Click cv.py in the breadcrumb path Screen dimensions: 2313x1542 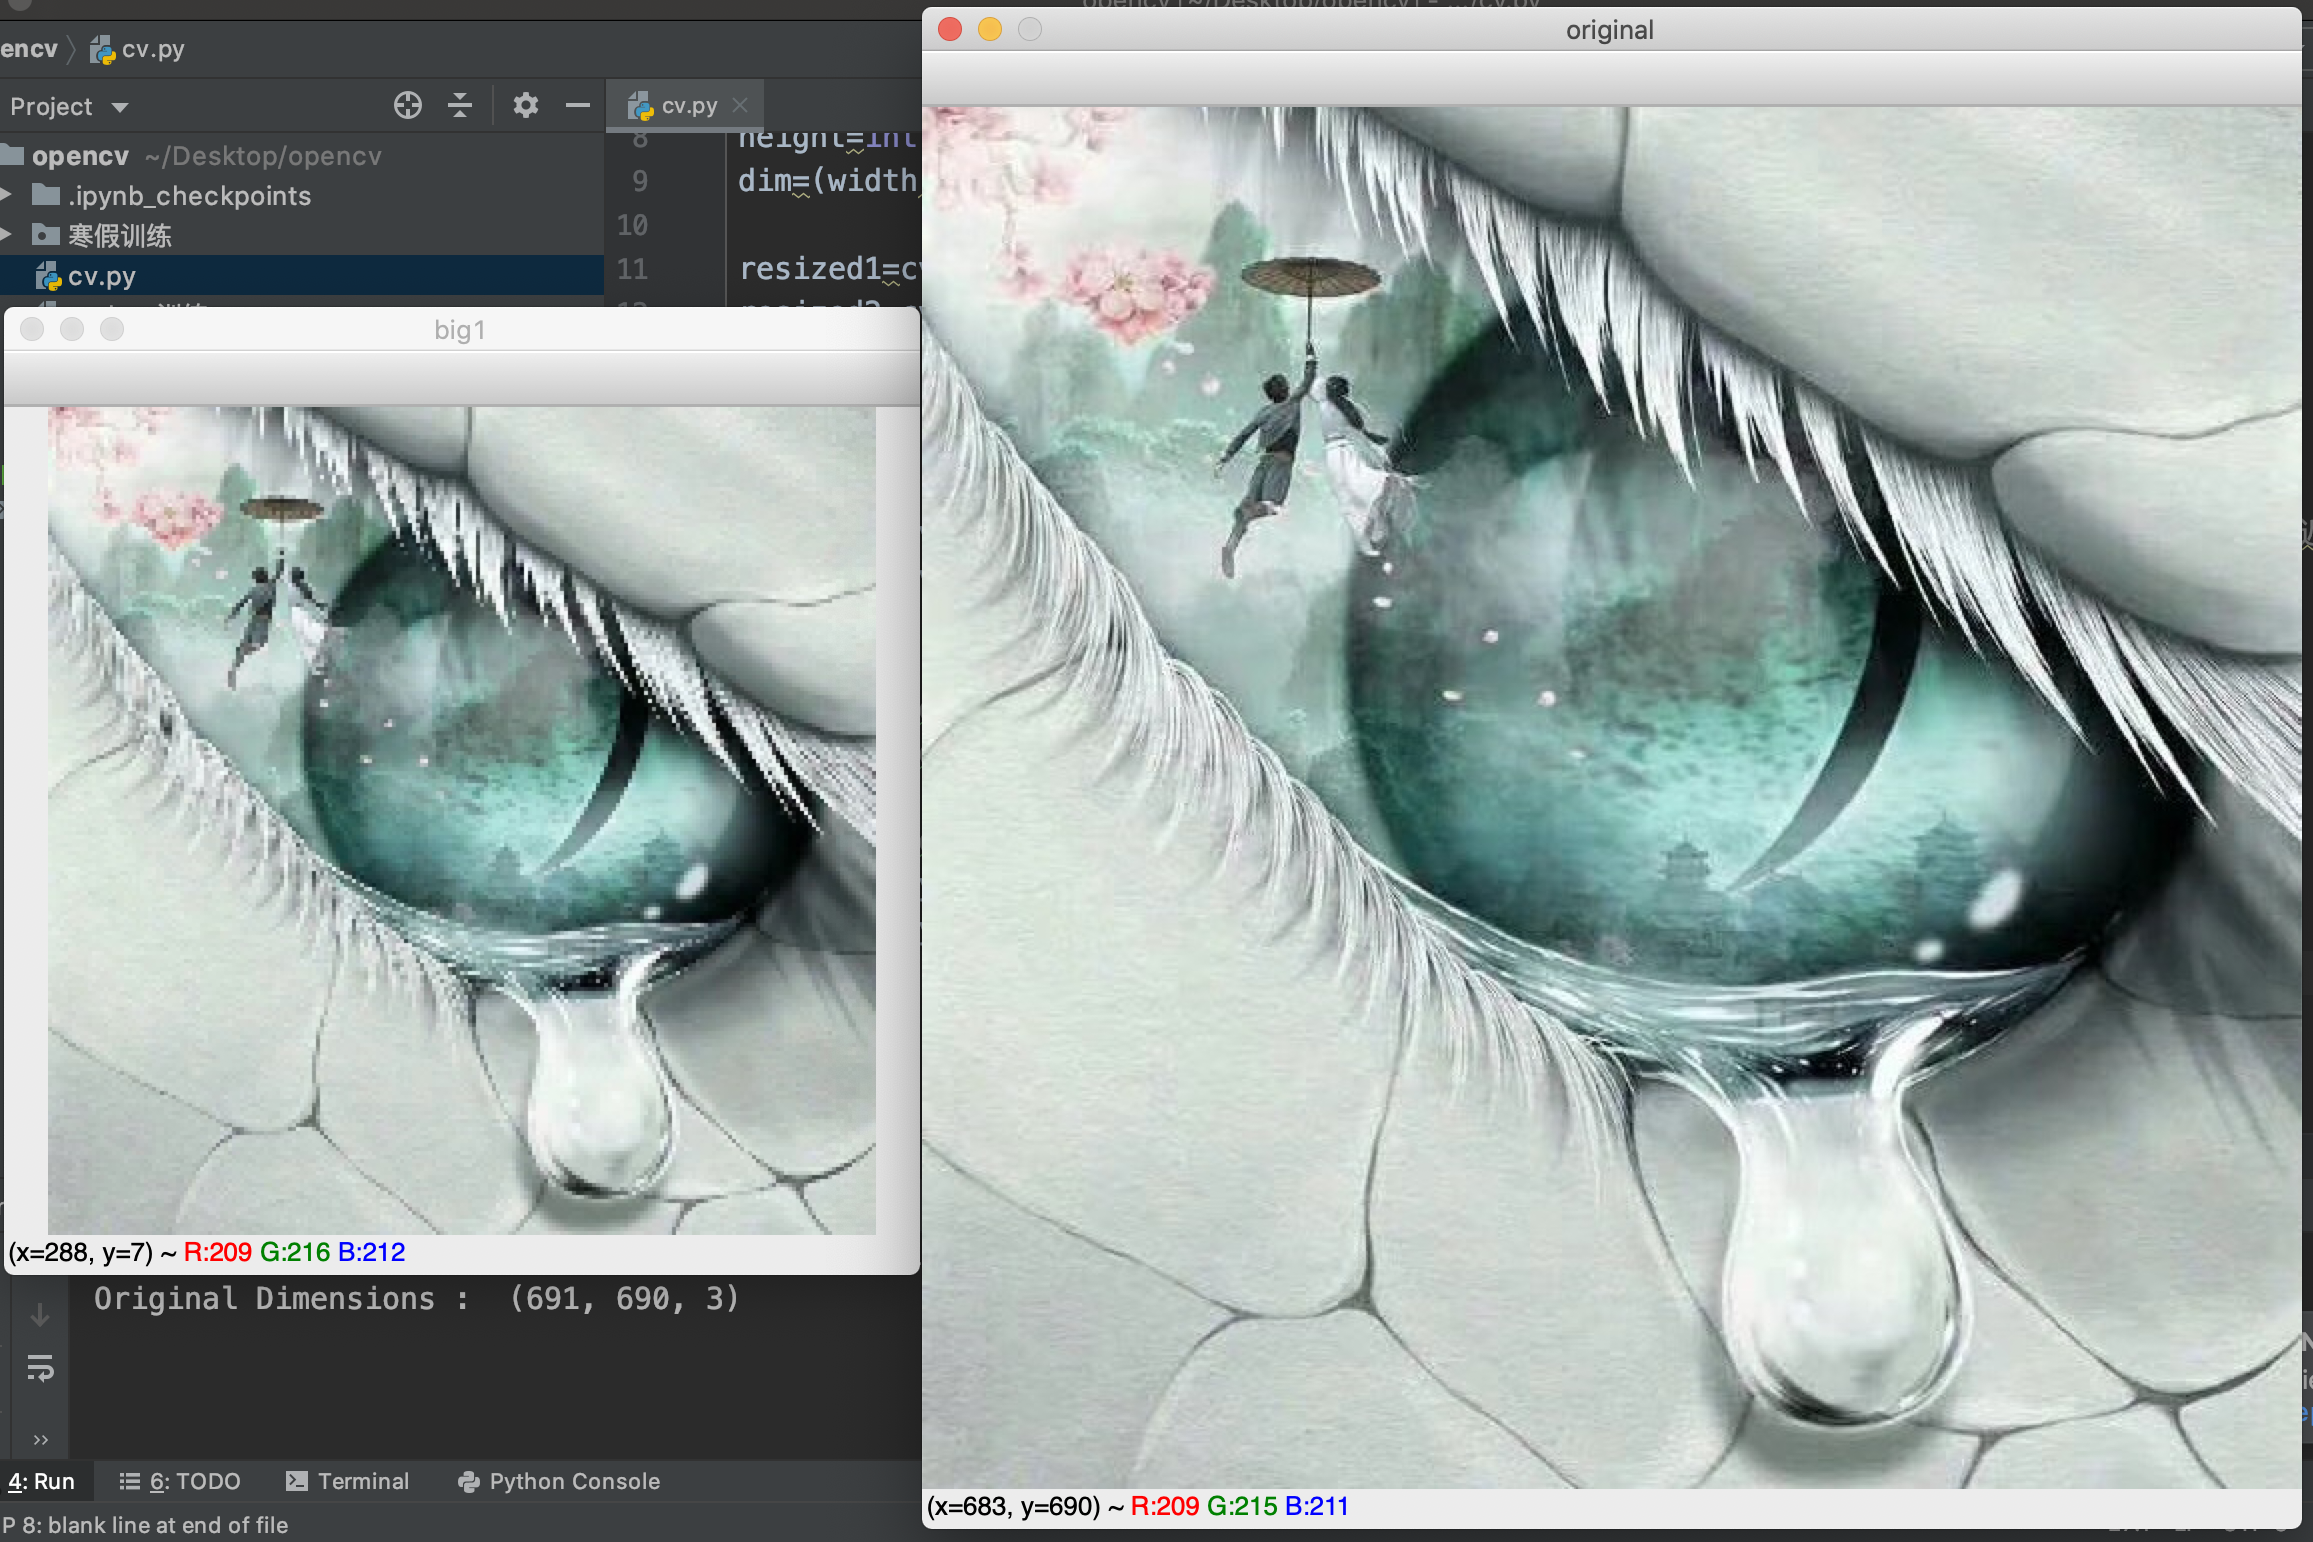point(152,49)
